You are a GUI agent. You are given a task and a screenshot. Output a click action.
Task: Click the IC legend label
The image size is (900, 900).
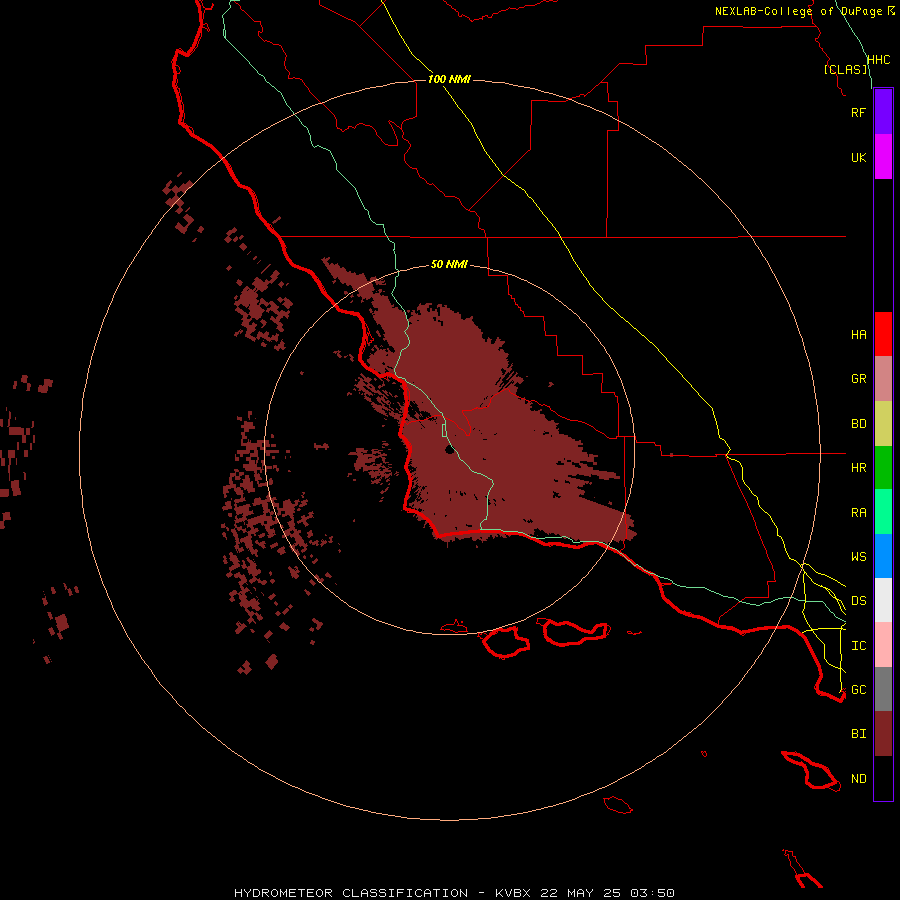point(858,646)
